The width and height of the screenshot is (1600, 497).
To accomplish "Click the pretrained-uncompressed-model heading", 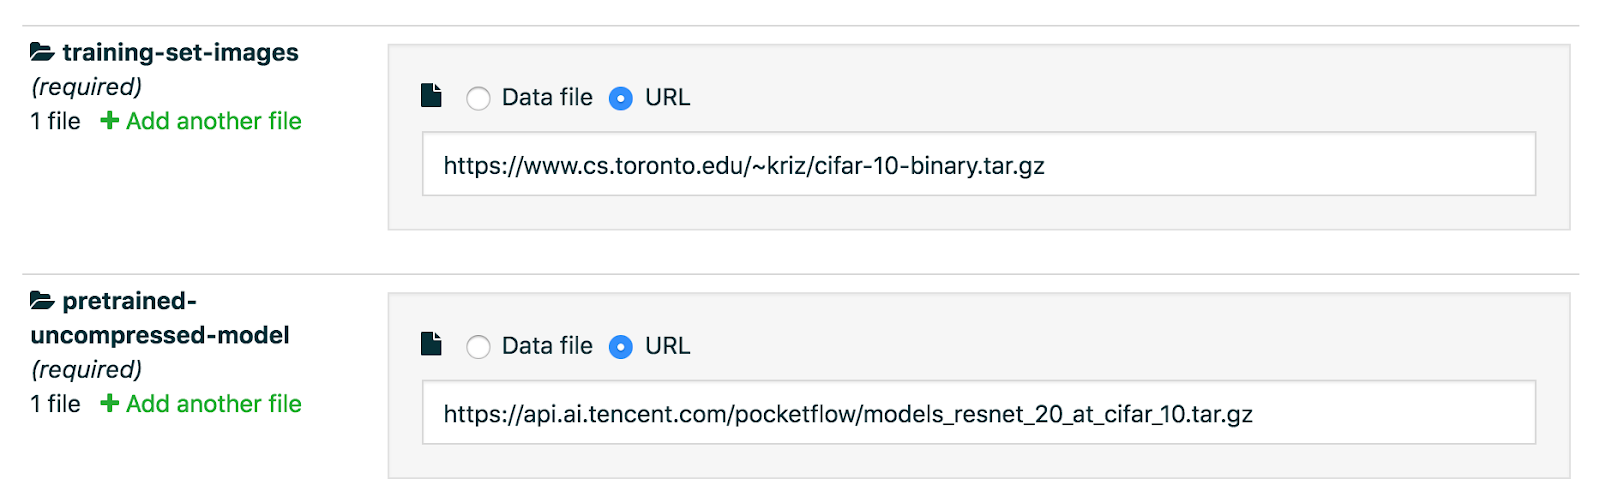I will [160, 318].
